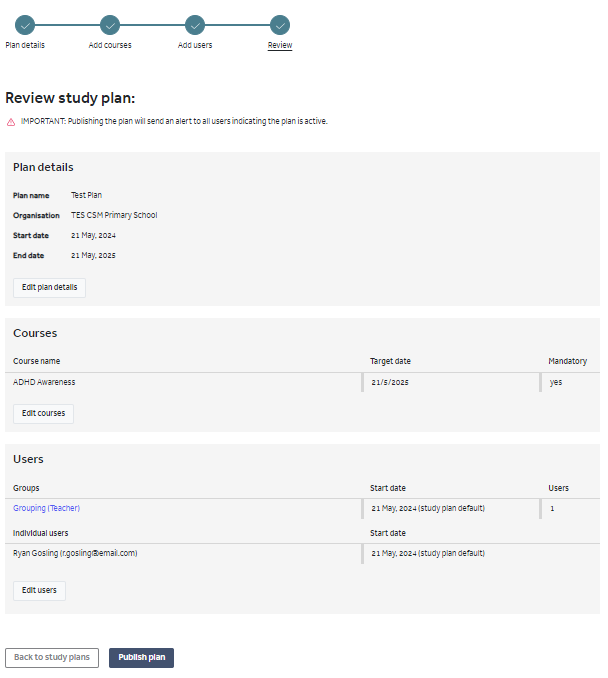Click the Course name column header
This screenshot has height=678, width=608.
[x=36, y=361]
